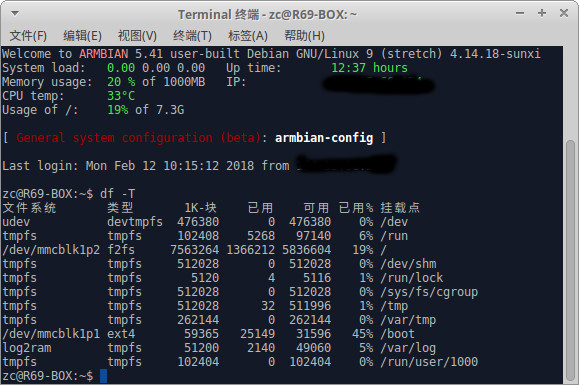Image resolution: width=579 pixels, height=385 pixels.
Task: Click the /dev/shm mount point
Action: [x=408, y=264]
